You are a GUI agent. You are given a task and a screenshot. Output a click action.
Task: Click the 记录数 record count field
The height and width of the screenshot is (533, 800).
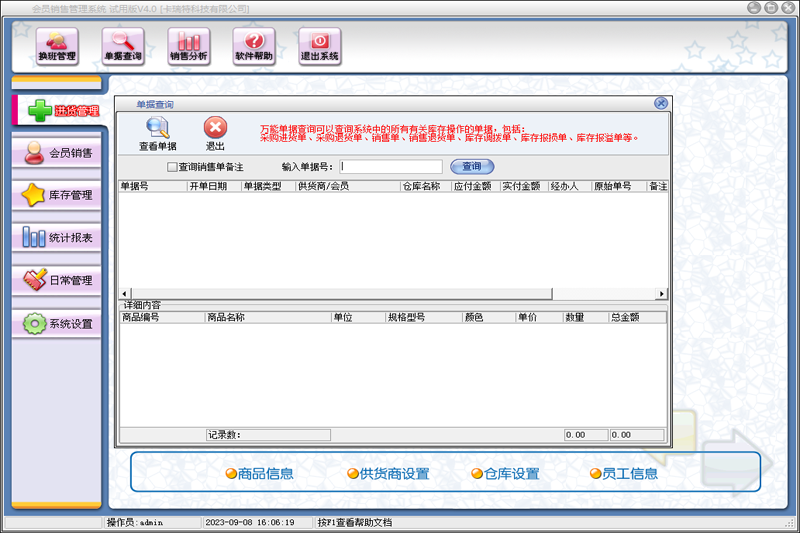tap(268, 435)
